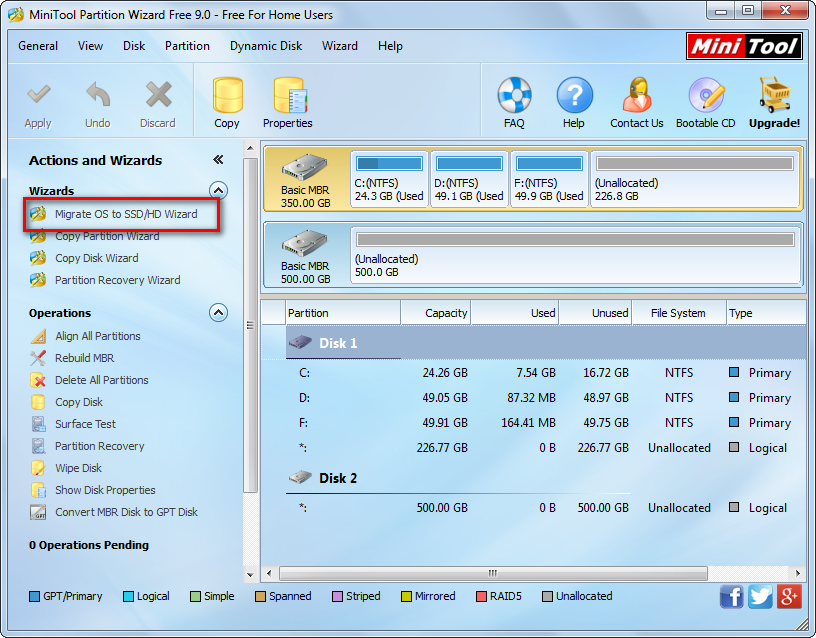Collapse the Actions and Wizards panel

(x=219, y=160)
